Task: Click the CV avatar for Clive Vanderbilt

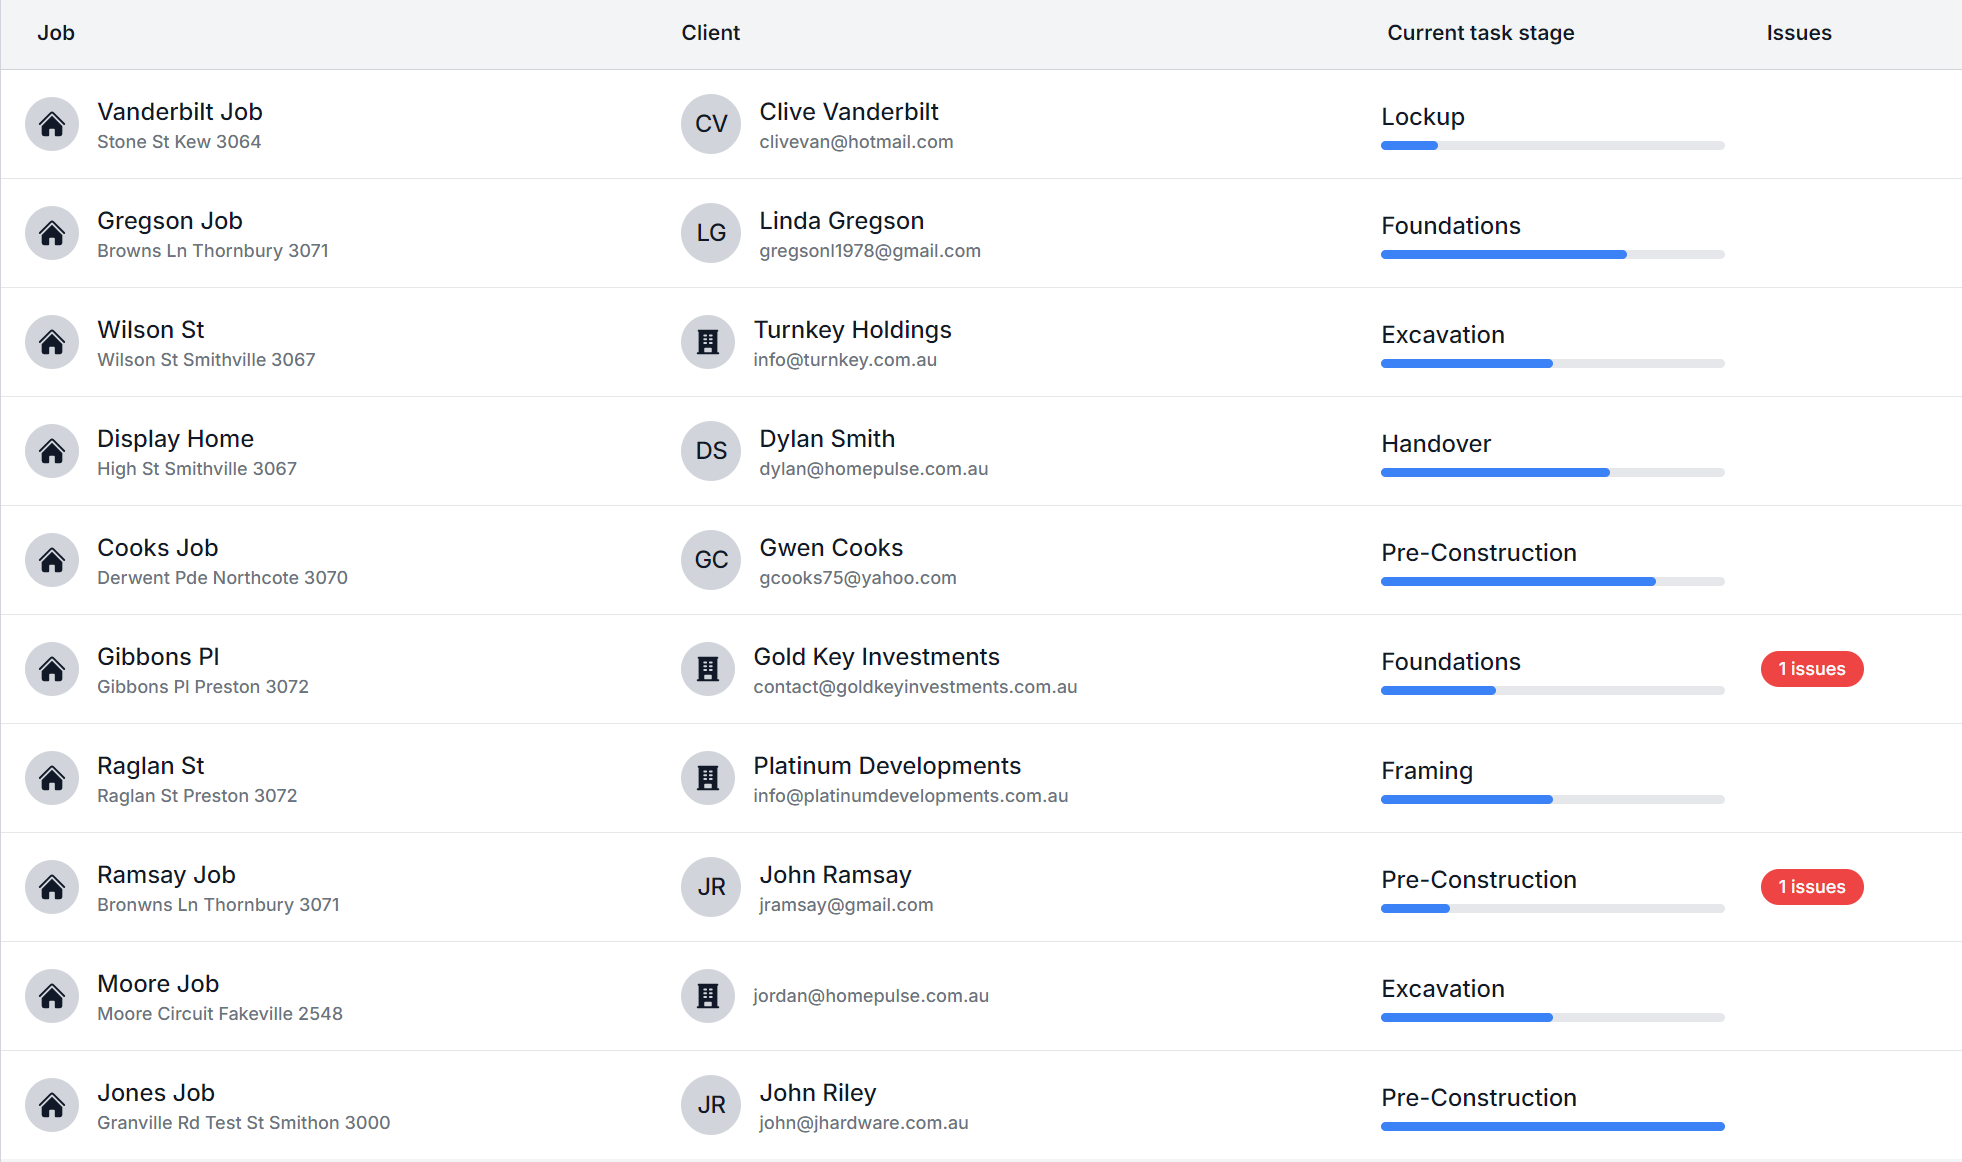Action: (x=711, y=124)
